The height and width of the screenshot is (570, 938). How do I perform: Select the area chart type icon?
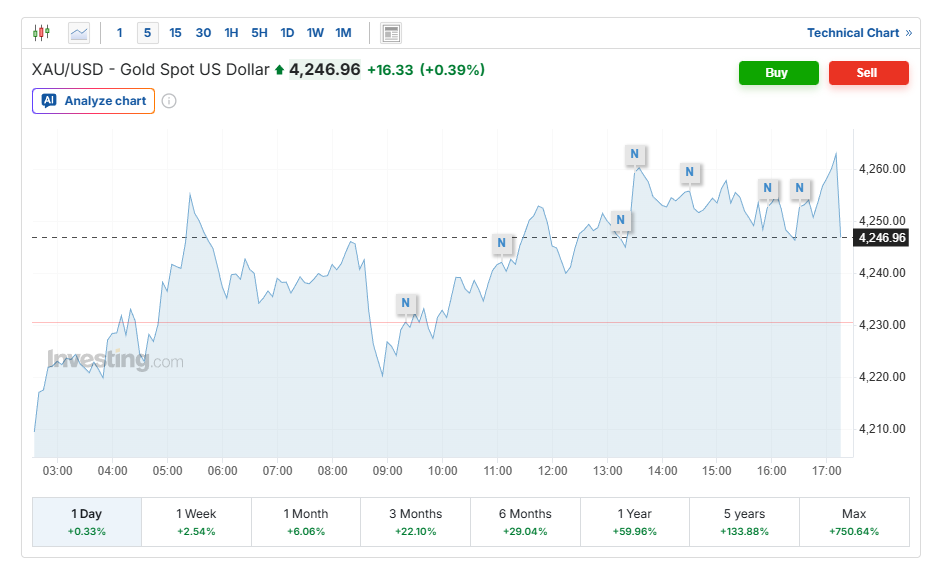(79, 33)
